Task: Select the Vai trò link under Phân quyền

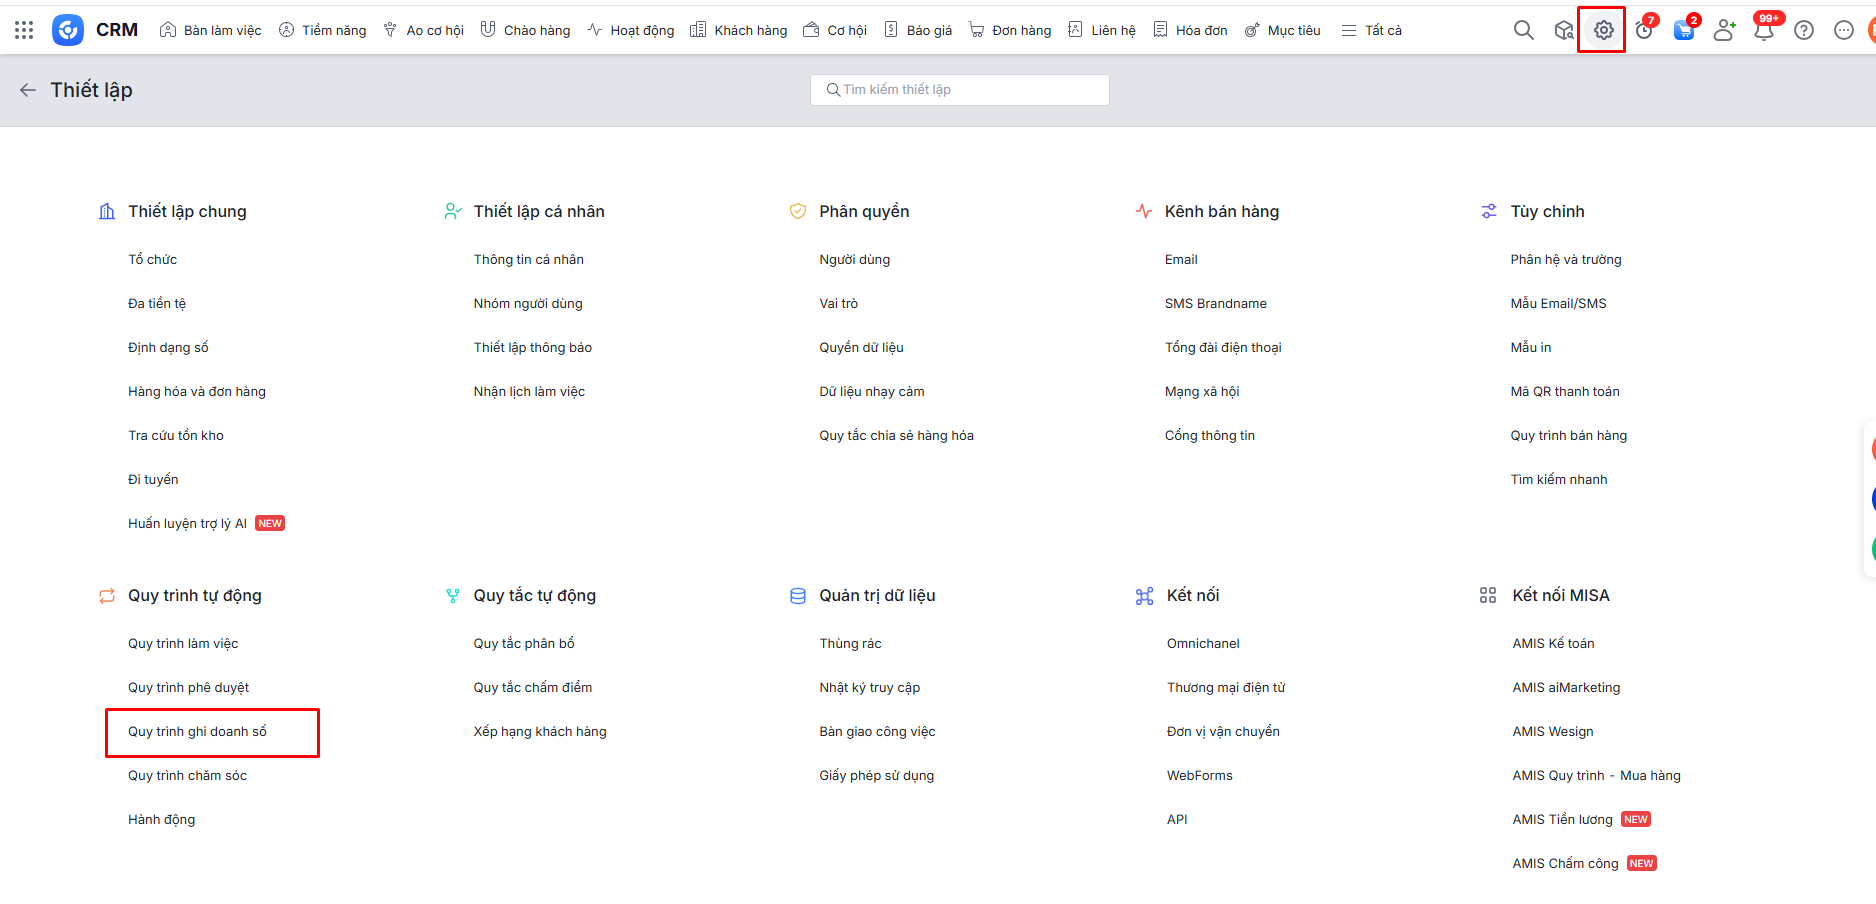Action: tap(838, 304)
